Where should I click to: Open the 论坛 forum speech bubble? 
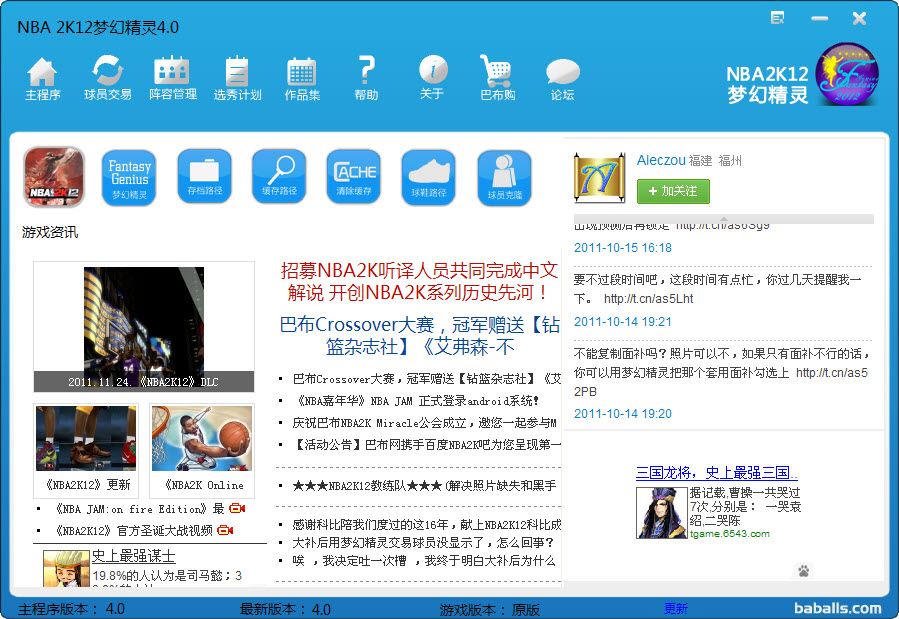click(562, 78)
